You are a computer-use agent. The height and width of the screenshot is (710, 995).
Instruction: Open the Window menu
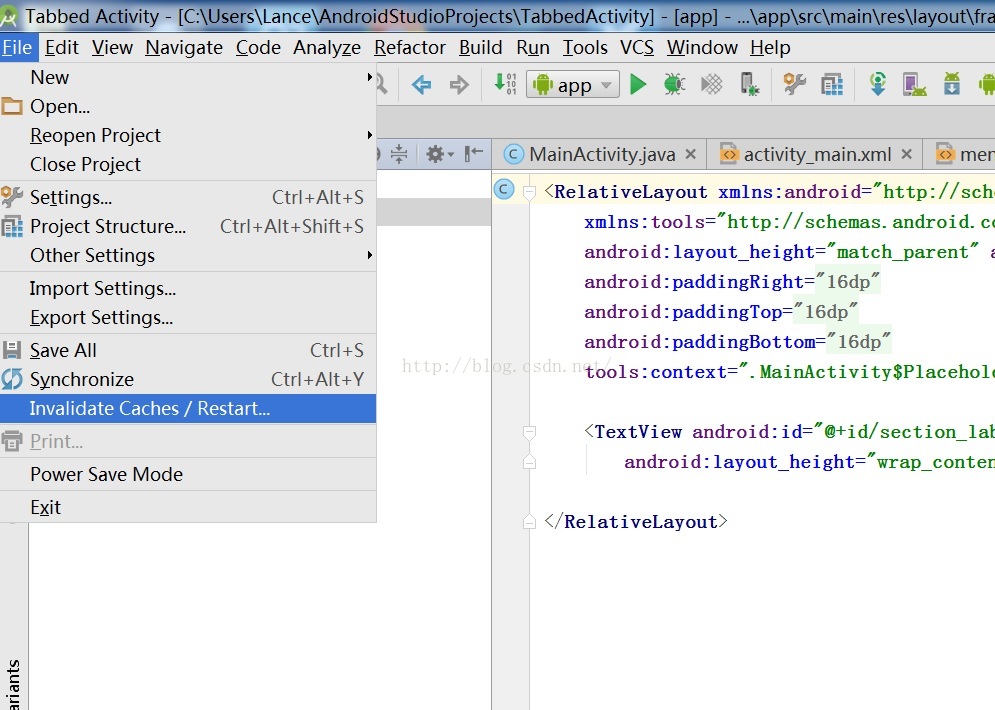tap(702, 48)
